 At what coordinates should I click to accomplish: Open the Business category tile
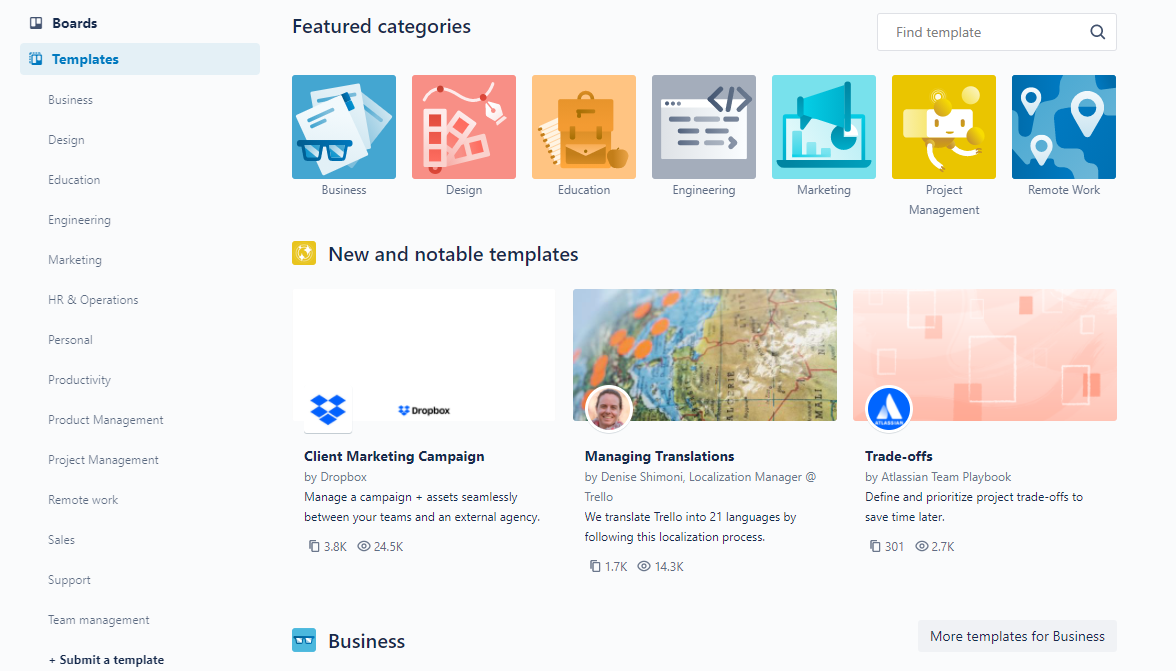pos(344,127)
